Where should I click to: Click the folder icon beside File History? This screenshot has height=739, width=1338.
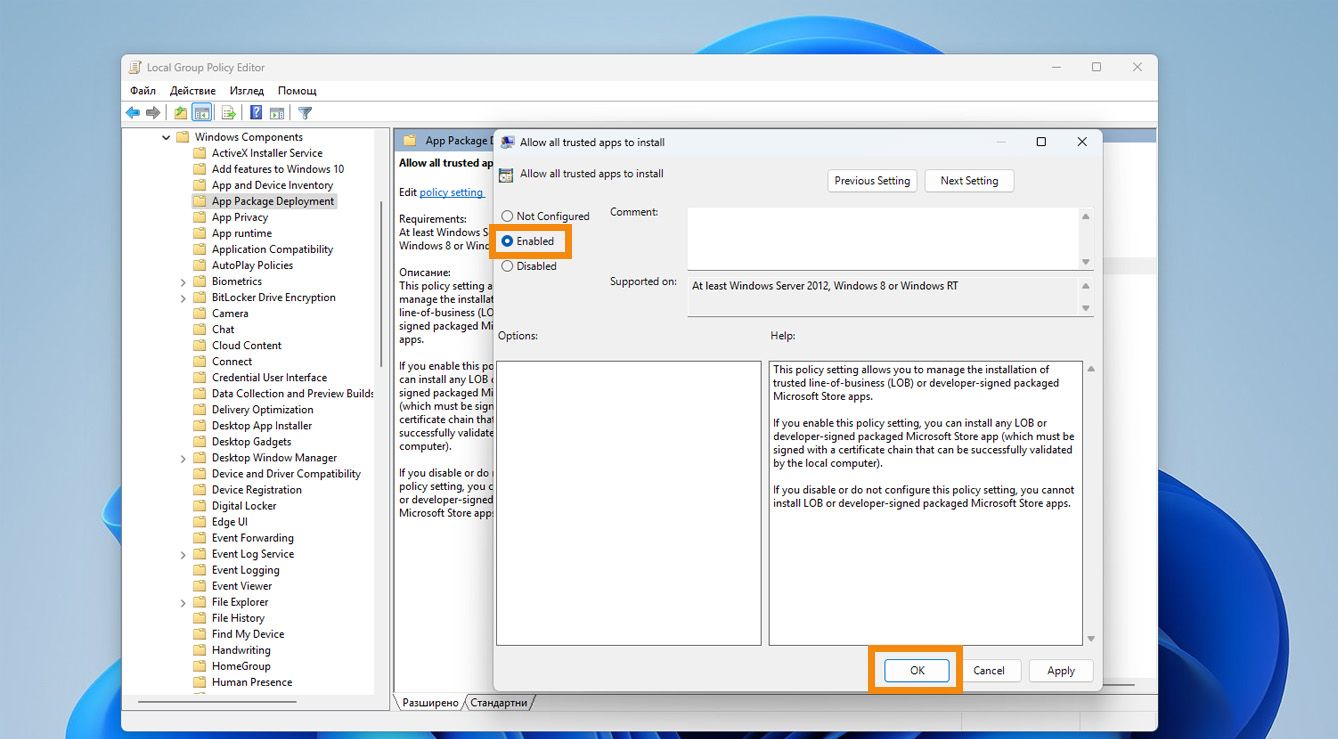(199, 618)
